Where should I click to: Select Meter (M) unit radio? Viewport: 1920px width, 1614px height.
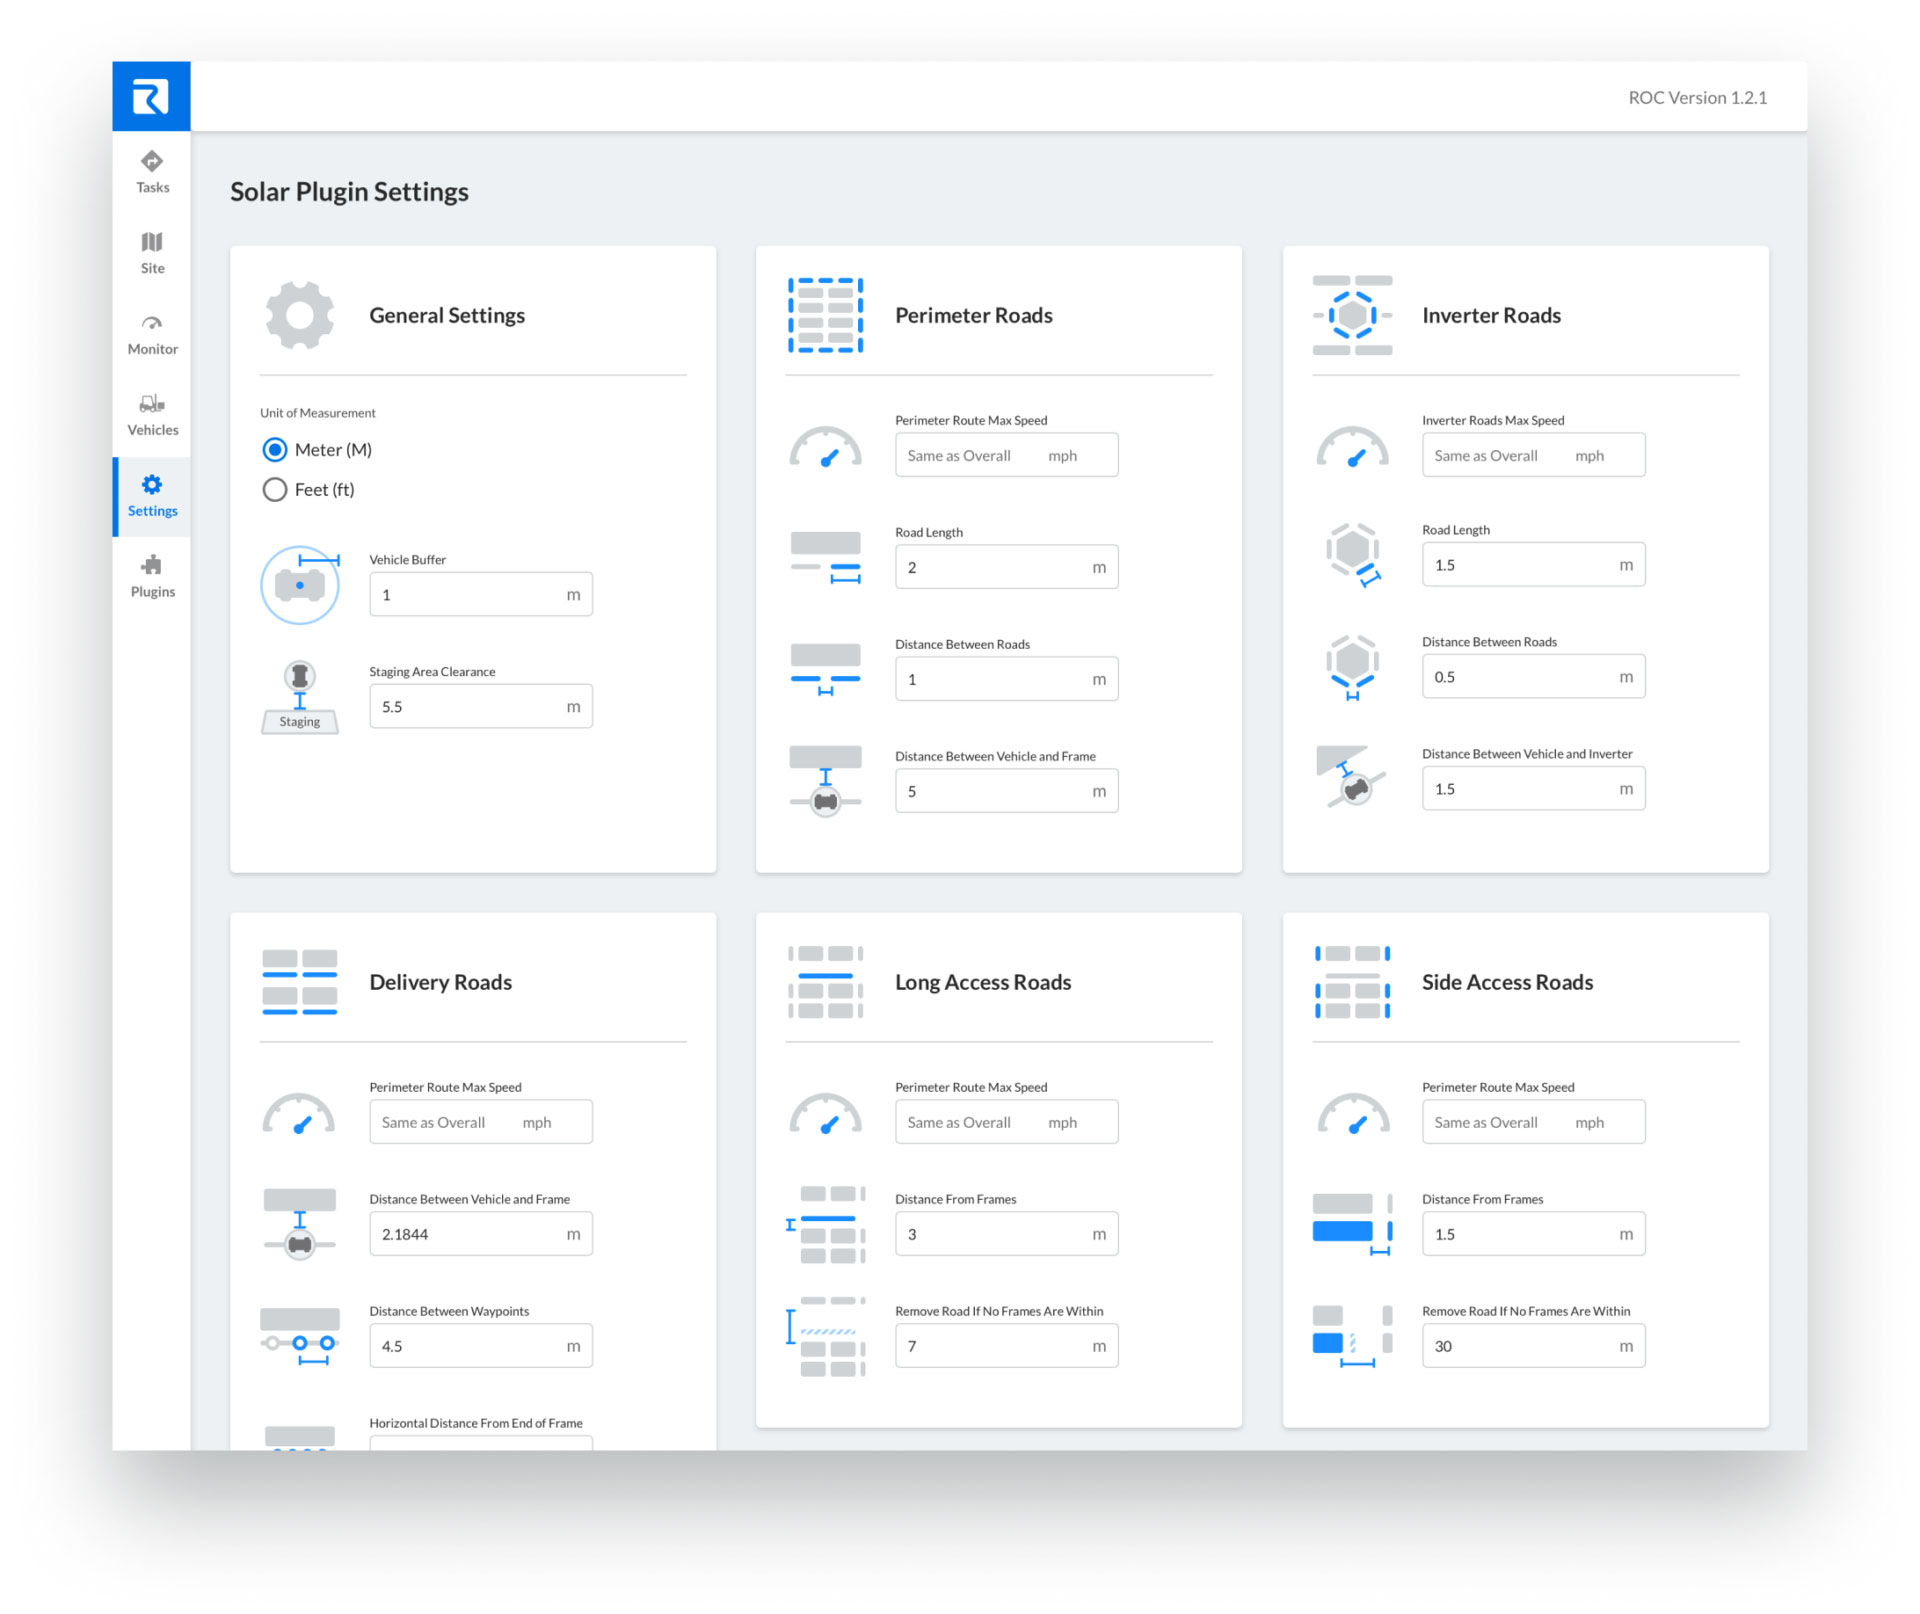pyautogui.click(x=274, y=450)
